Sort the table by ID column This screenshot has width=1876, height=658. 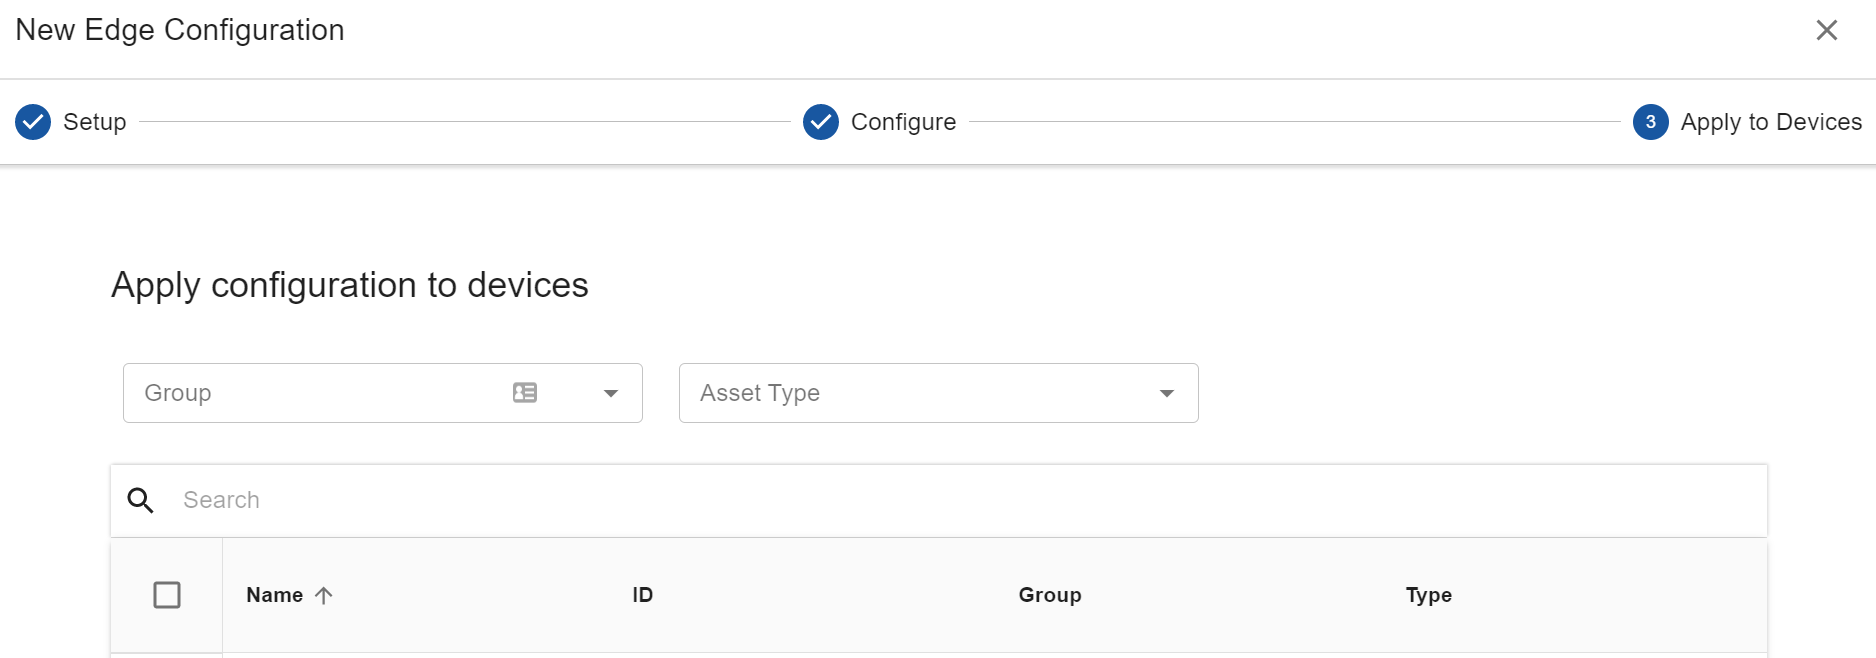[642, 595]
